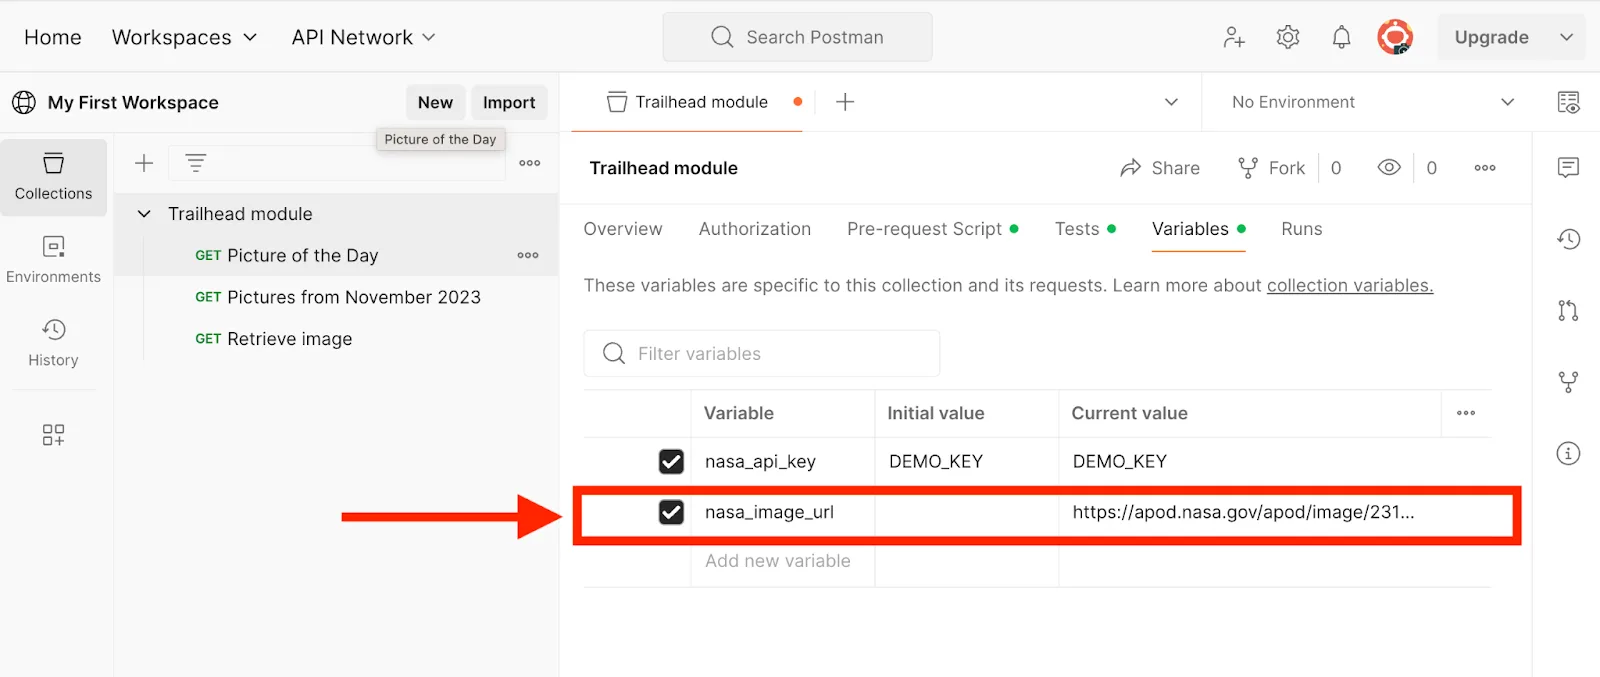Screen dimensions: 1600x677
Task: Switch to the Tests tab
Action: (1085, 229)
